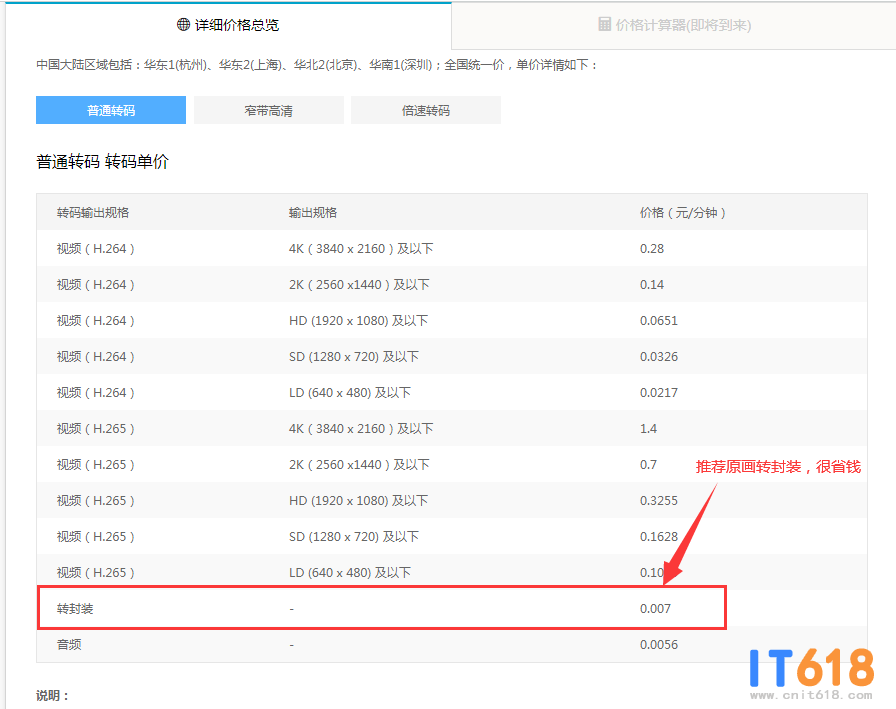Click the H.265 price 1.4 cell
The image size is (896, 709).
tap(648, 428)
